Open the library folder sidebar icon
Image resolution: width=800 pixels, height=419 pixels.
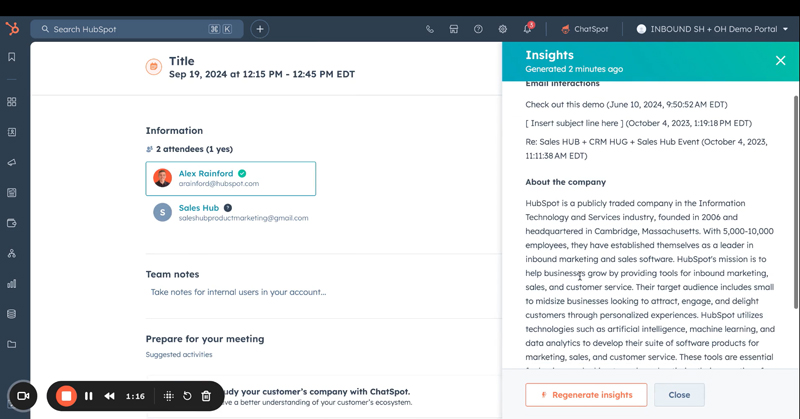pyautogui.click(x=12, y=344)
